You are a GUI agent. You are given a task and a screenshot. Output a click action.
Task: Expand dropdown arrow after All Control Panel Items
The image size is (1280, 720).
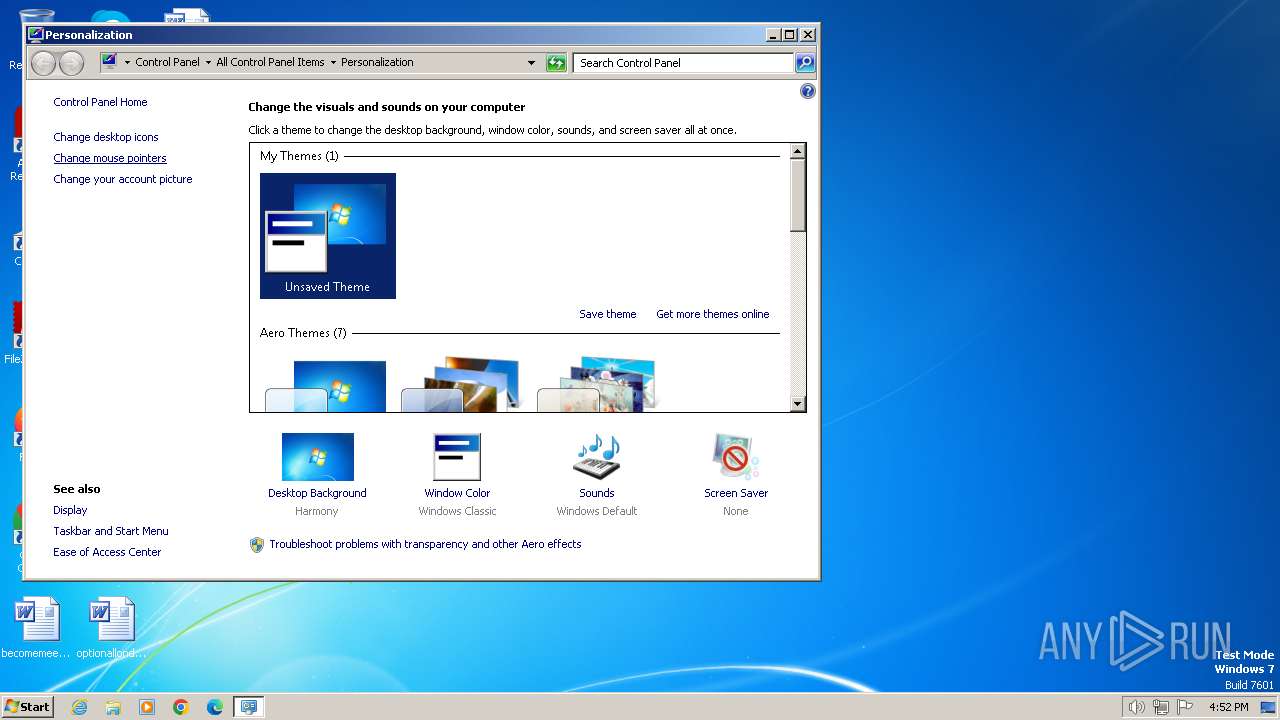pos(333,62)
